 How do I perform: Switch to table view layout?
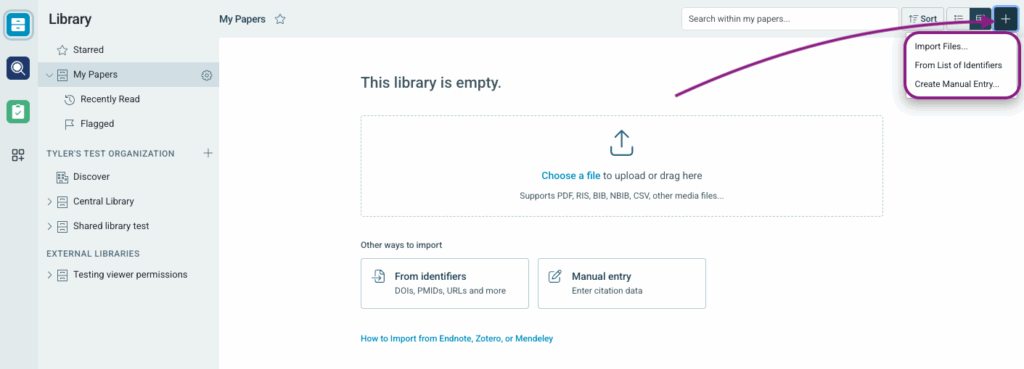point(980,19)
